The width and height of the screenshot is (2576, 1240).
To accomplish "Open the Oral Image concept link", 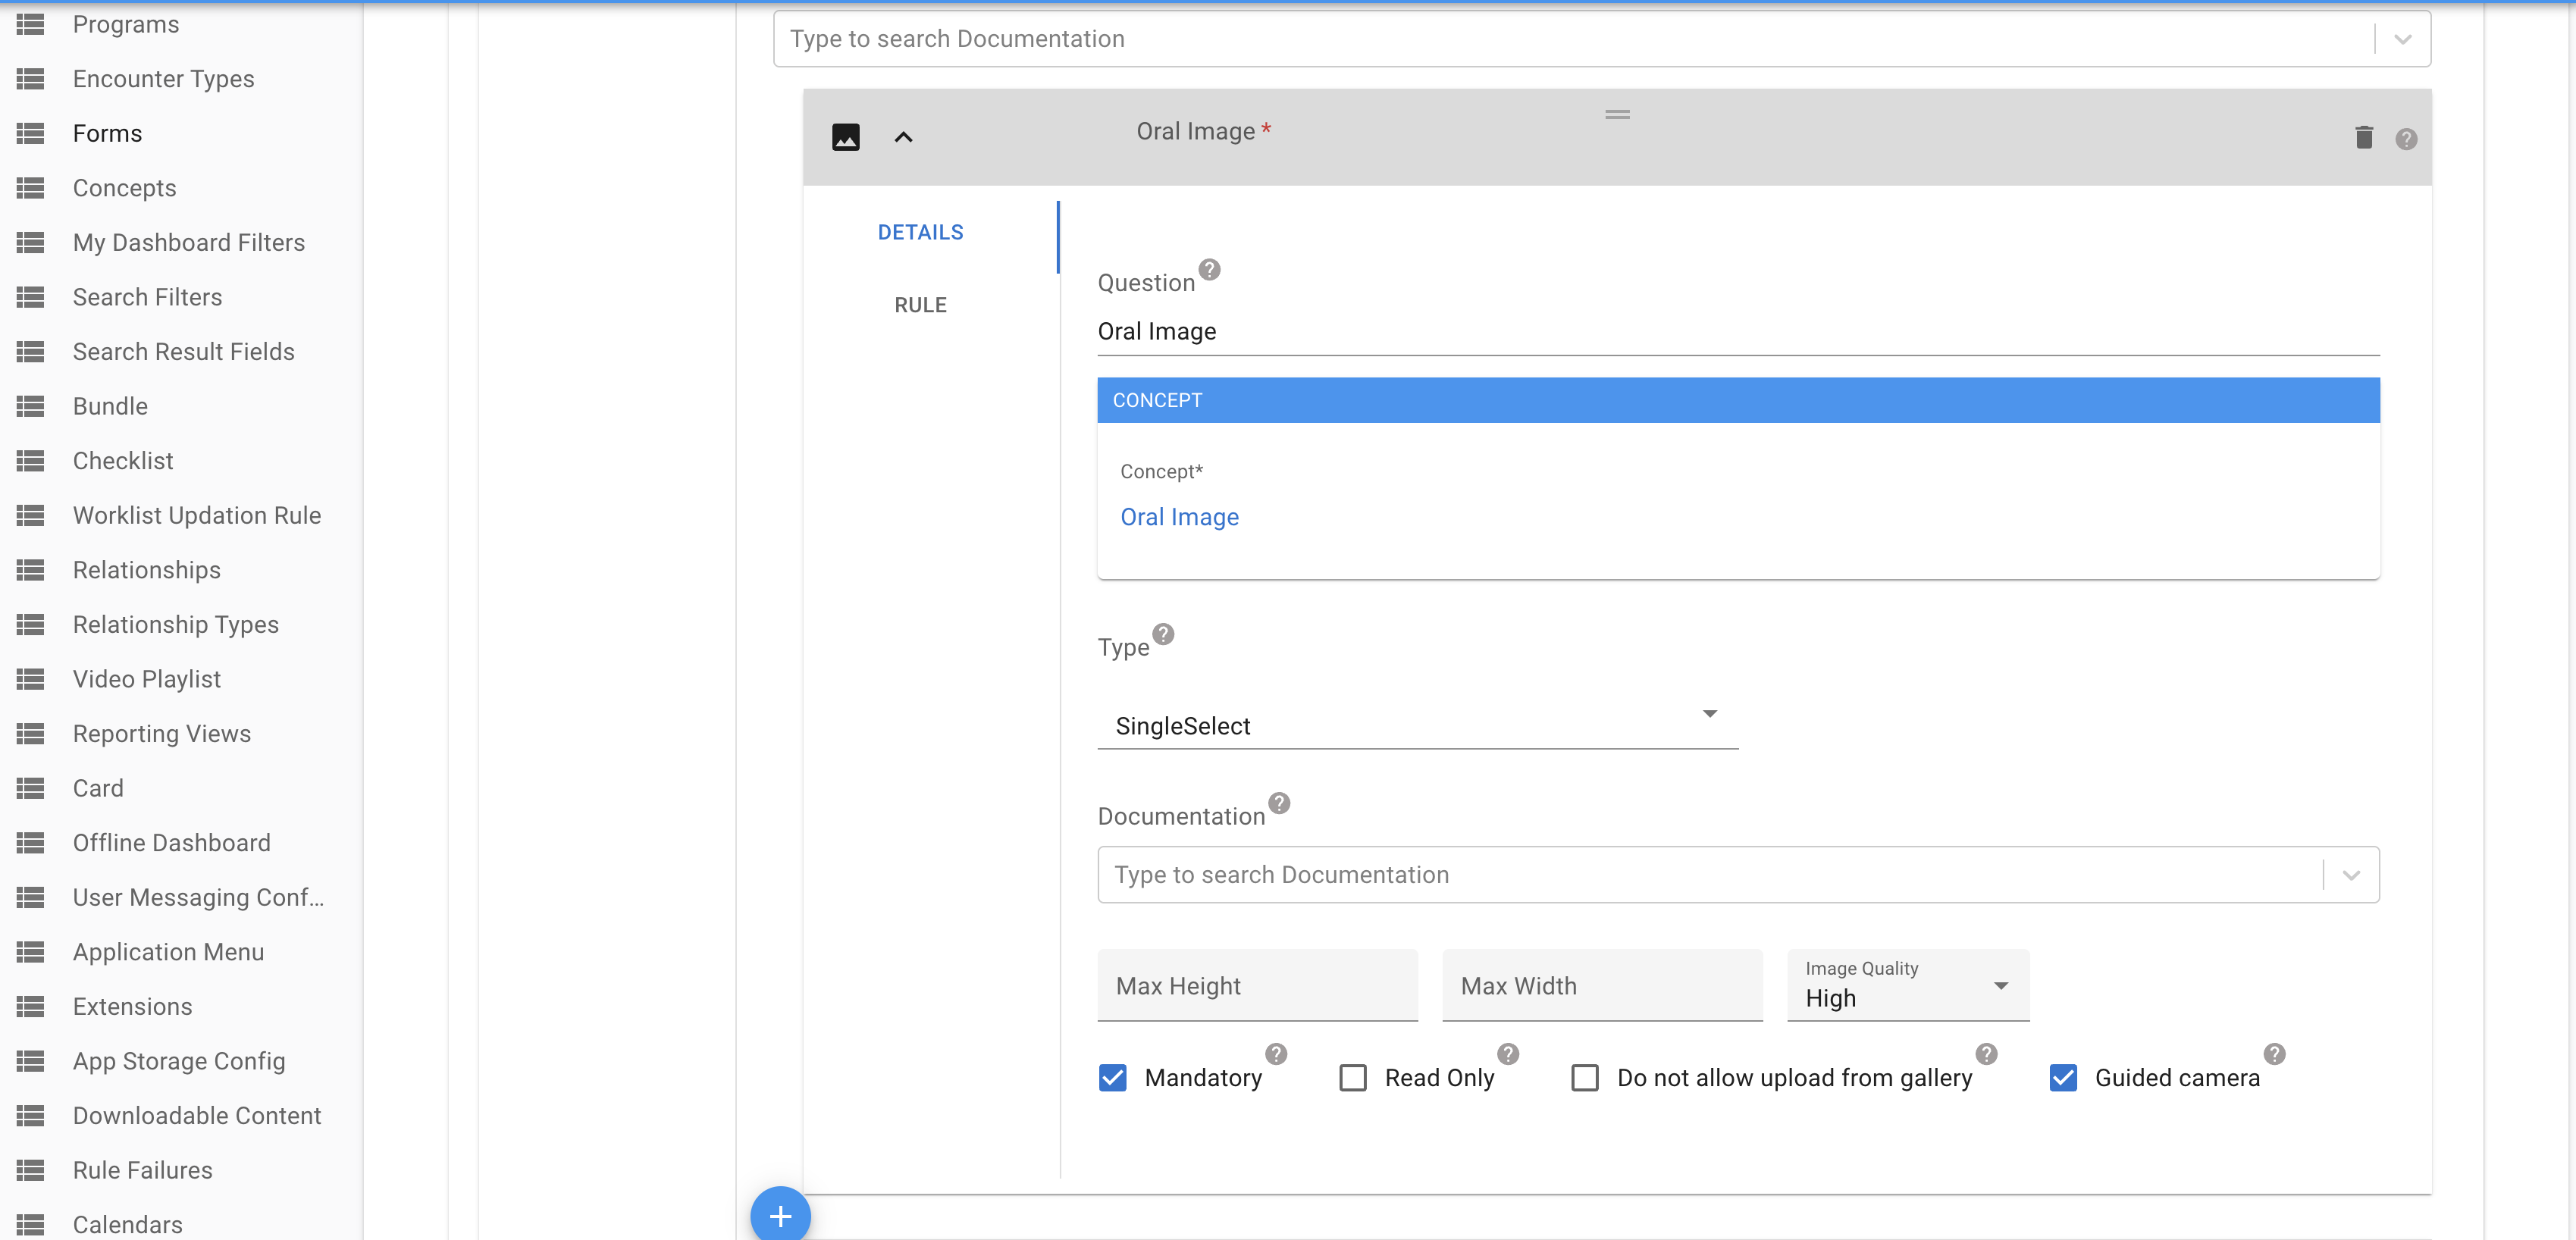I will tap(1180, 517).
